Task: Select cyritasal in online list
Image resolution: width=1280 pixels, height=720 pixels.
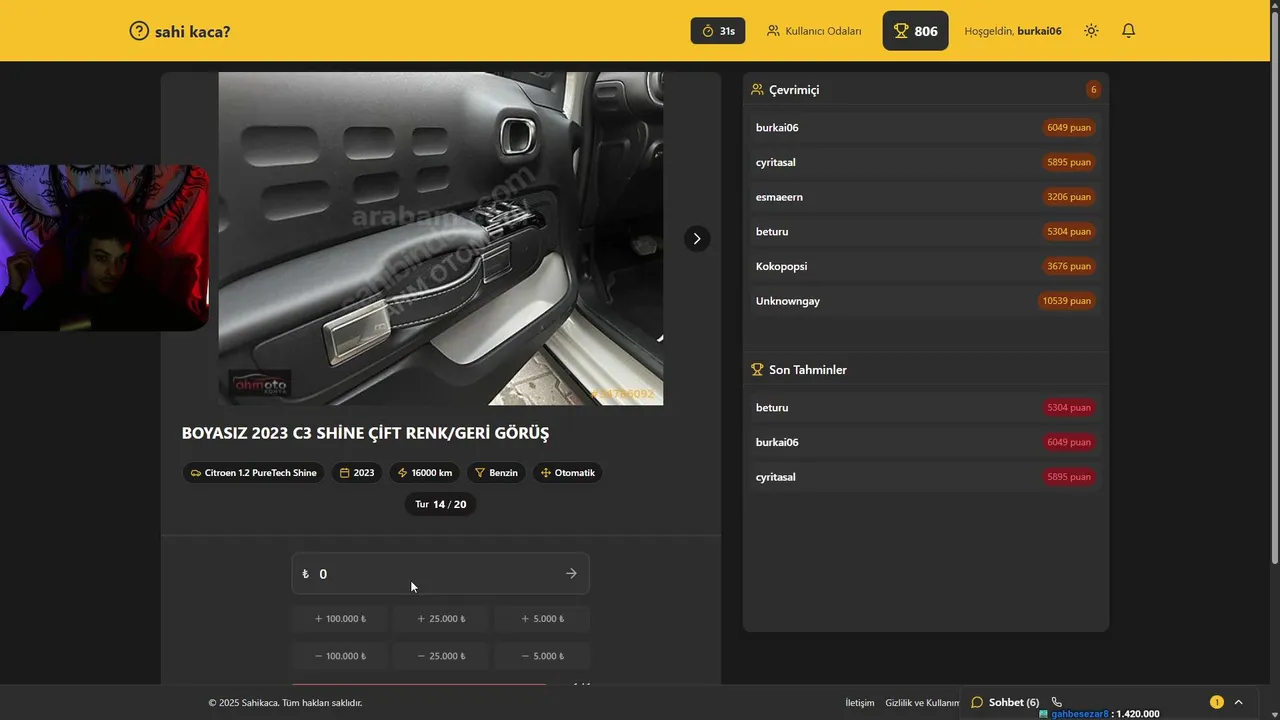Action: 925,162
